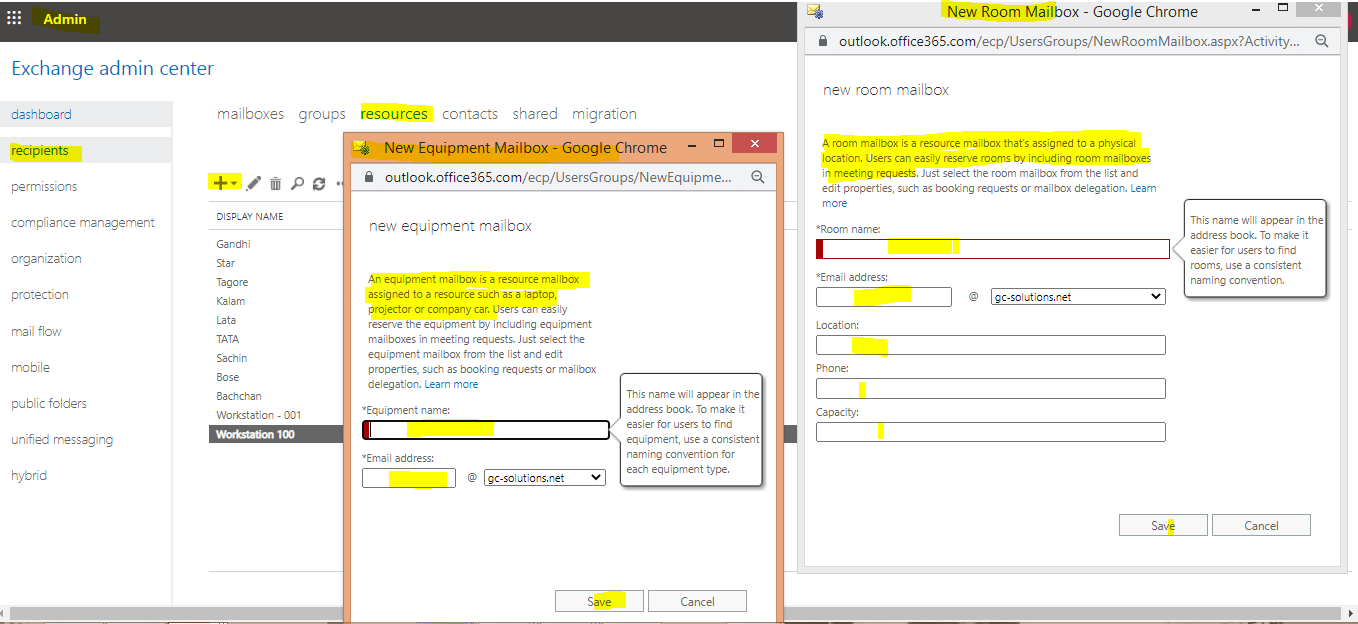
Task: Click the New Room Mailbox address bar URL
Action: click(x=1069, y=41)
